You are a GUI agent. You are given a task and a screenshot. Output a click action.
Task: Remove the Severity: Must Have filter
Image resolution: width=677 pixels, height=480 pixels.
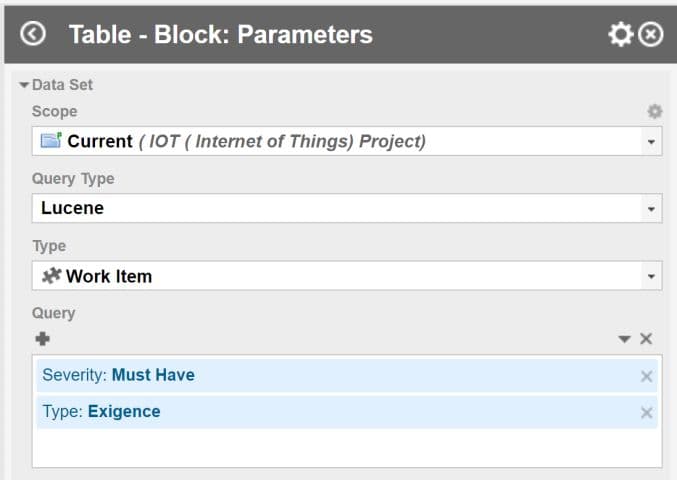point(646,376)
